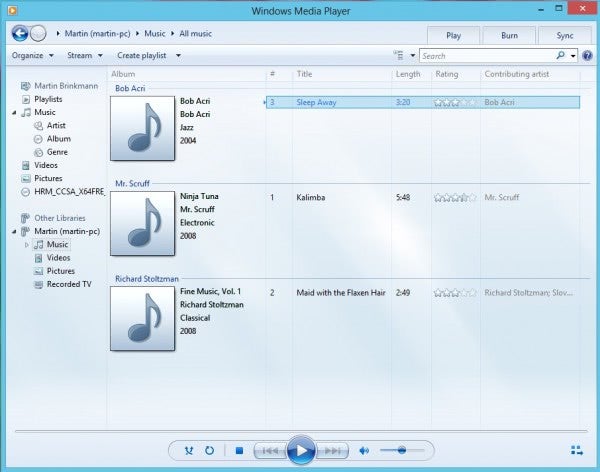
Task: Select the Kalimba track
Action: pyautogui.click(x=423, y=198)
